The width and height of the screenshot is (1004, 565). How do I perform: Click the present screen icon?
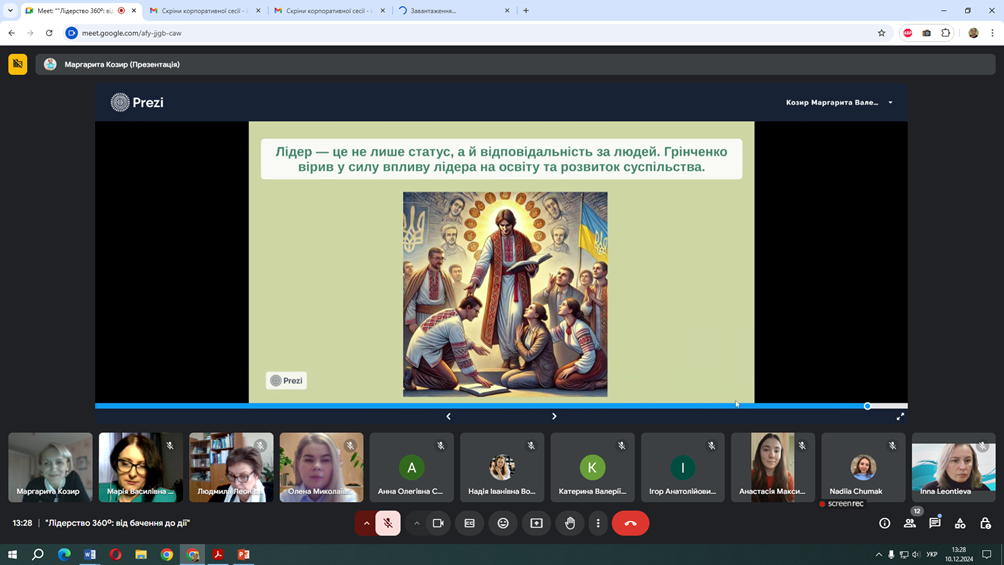click(536, 523)
